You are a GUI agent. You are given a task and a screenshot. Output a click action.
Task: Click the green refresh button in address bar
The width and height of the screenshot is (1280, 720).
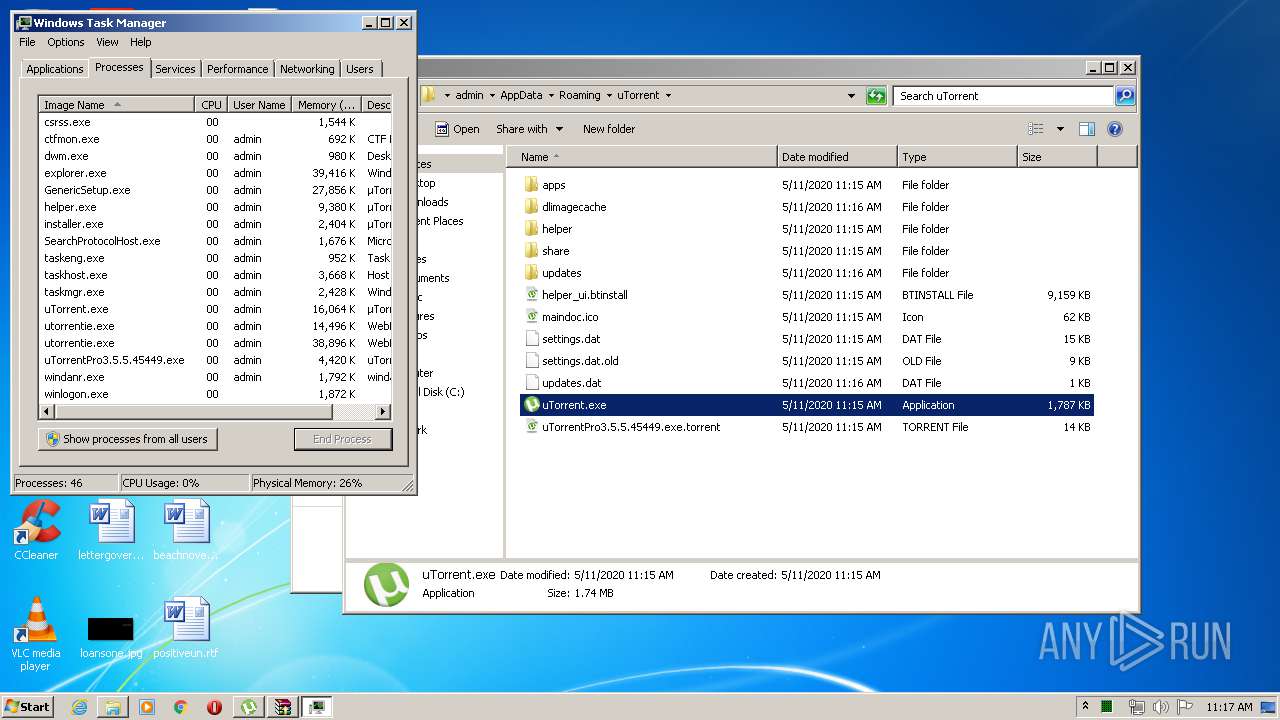[x=876, y=96]
